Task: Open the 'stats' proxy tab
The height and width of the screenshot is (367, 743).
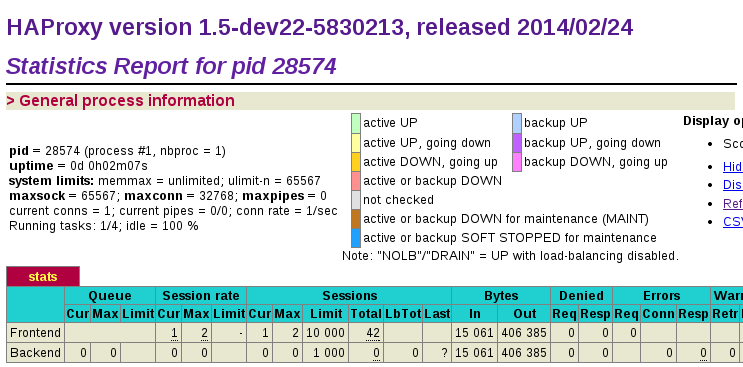Action: point(43,277)
